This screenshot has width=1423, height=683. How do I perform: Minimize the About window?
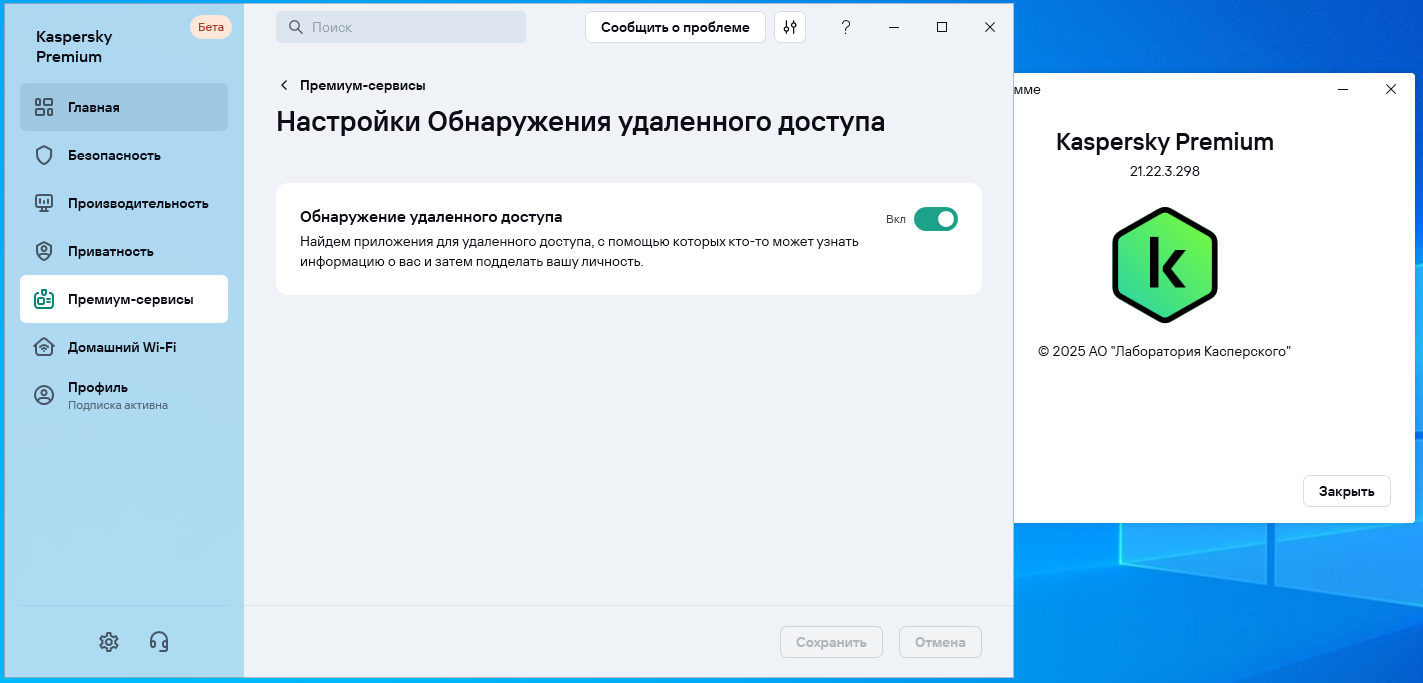(1344, 89)
